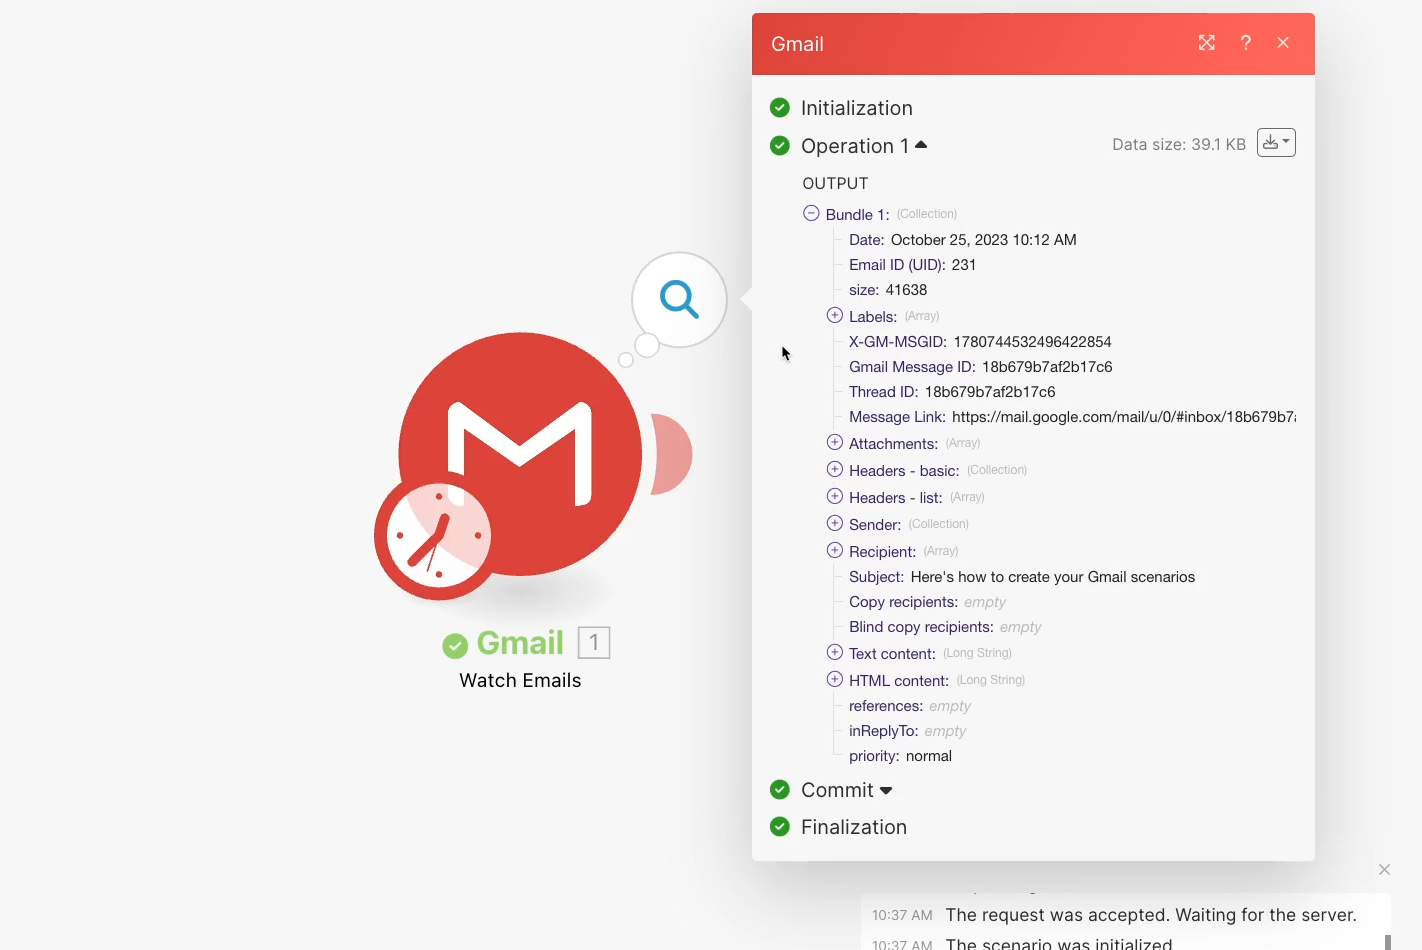
Task: Expand Headers - list array
Action: point(835,496)
